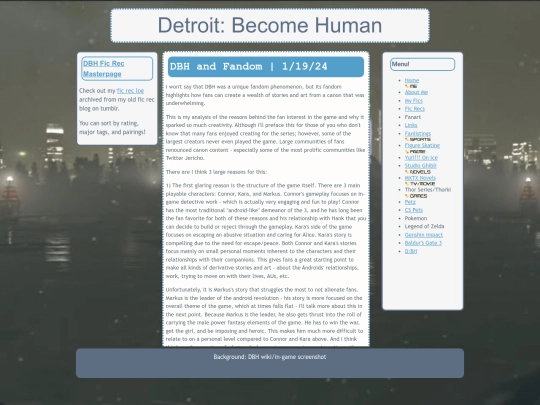The width and height of the screenshot is (540, 405).
Task: Click the paragraph beginning 'This is my analysis'
Action: coord(265,137)
